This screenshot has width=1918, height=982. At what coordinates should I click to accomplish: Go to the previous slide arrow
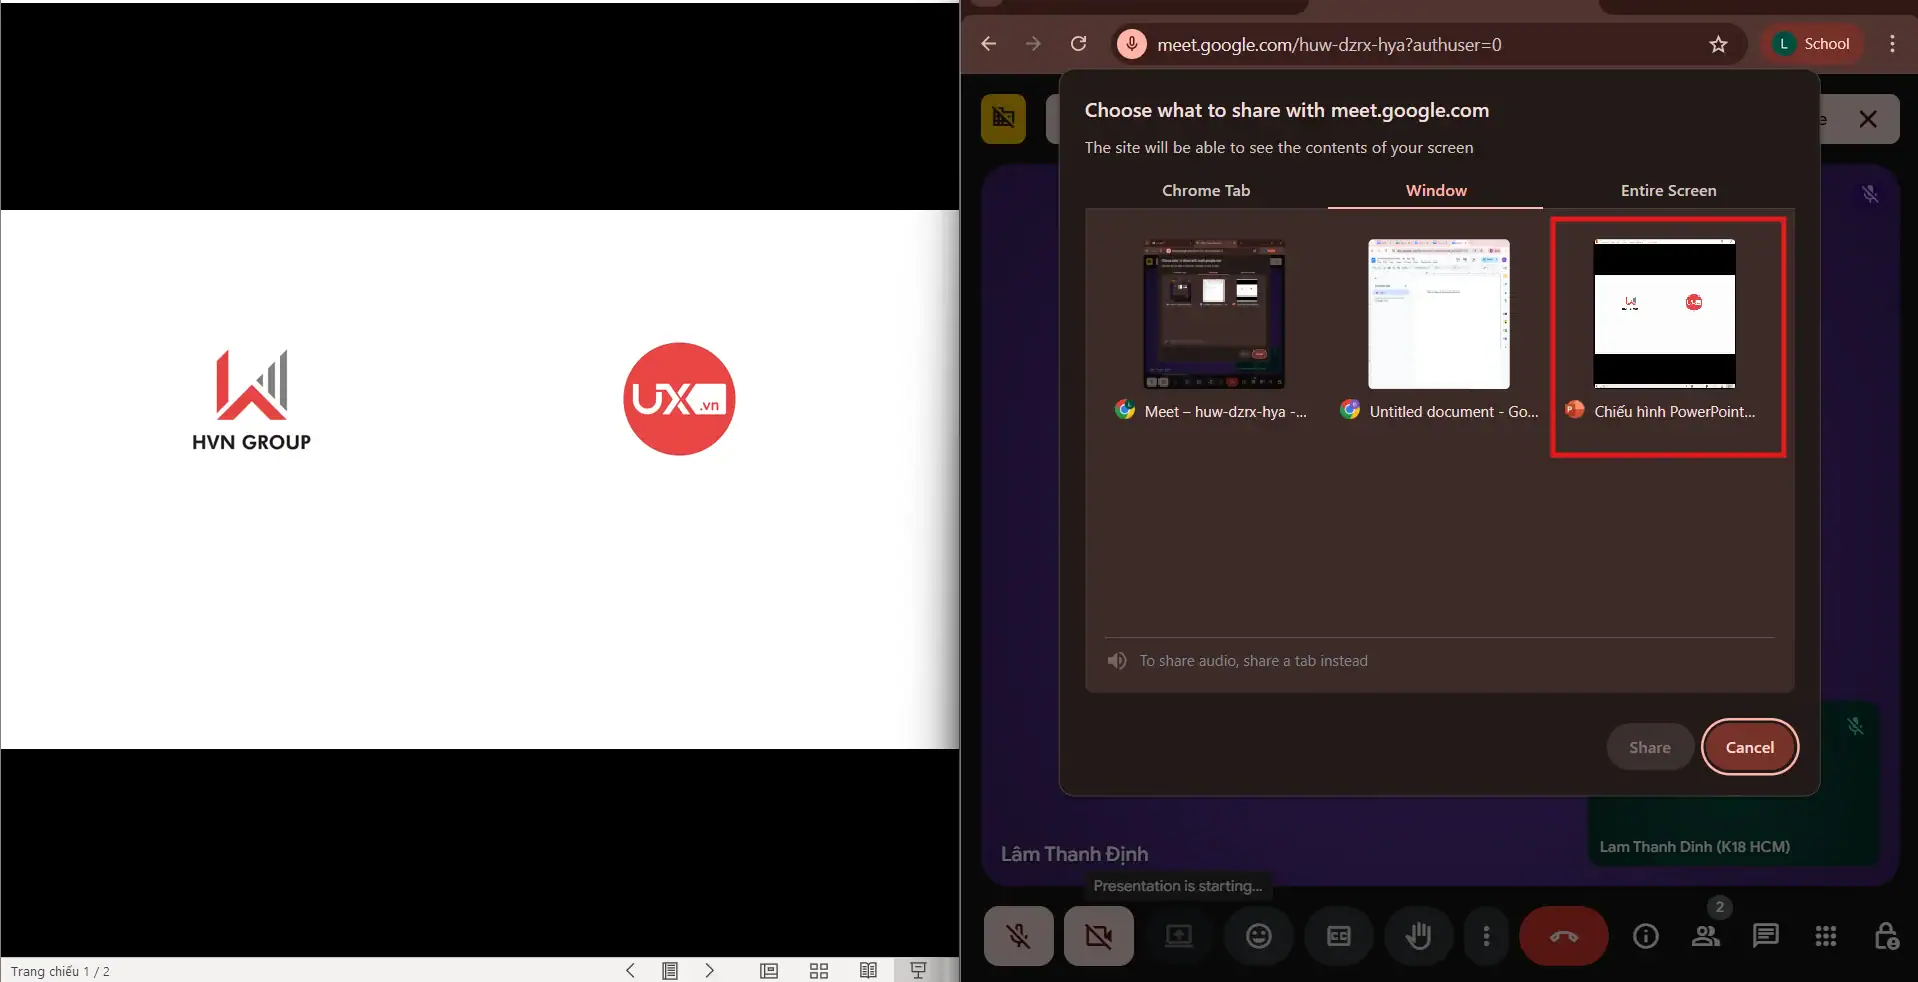tap(630, 970)
